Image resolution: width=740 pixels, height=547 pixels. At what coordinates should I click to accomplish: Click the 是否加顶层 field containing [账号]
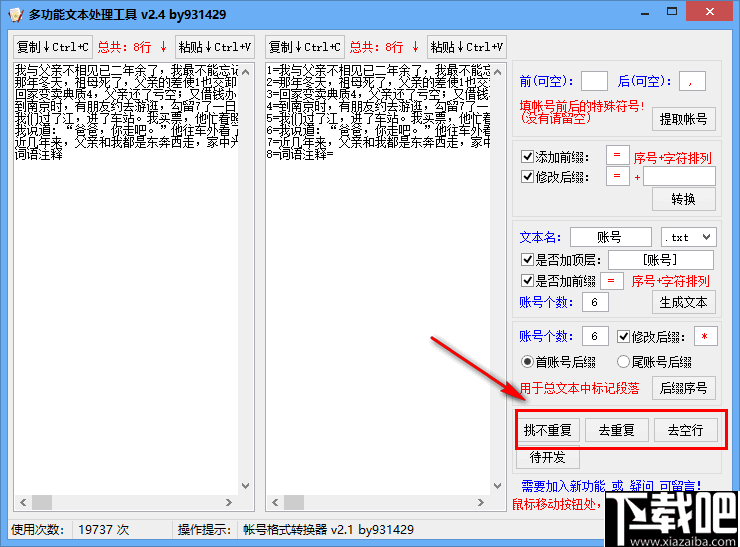click(x=661, y=260)
